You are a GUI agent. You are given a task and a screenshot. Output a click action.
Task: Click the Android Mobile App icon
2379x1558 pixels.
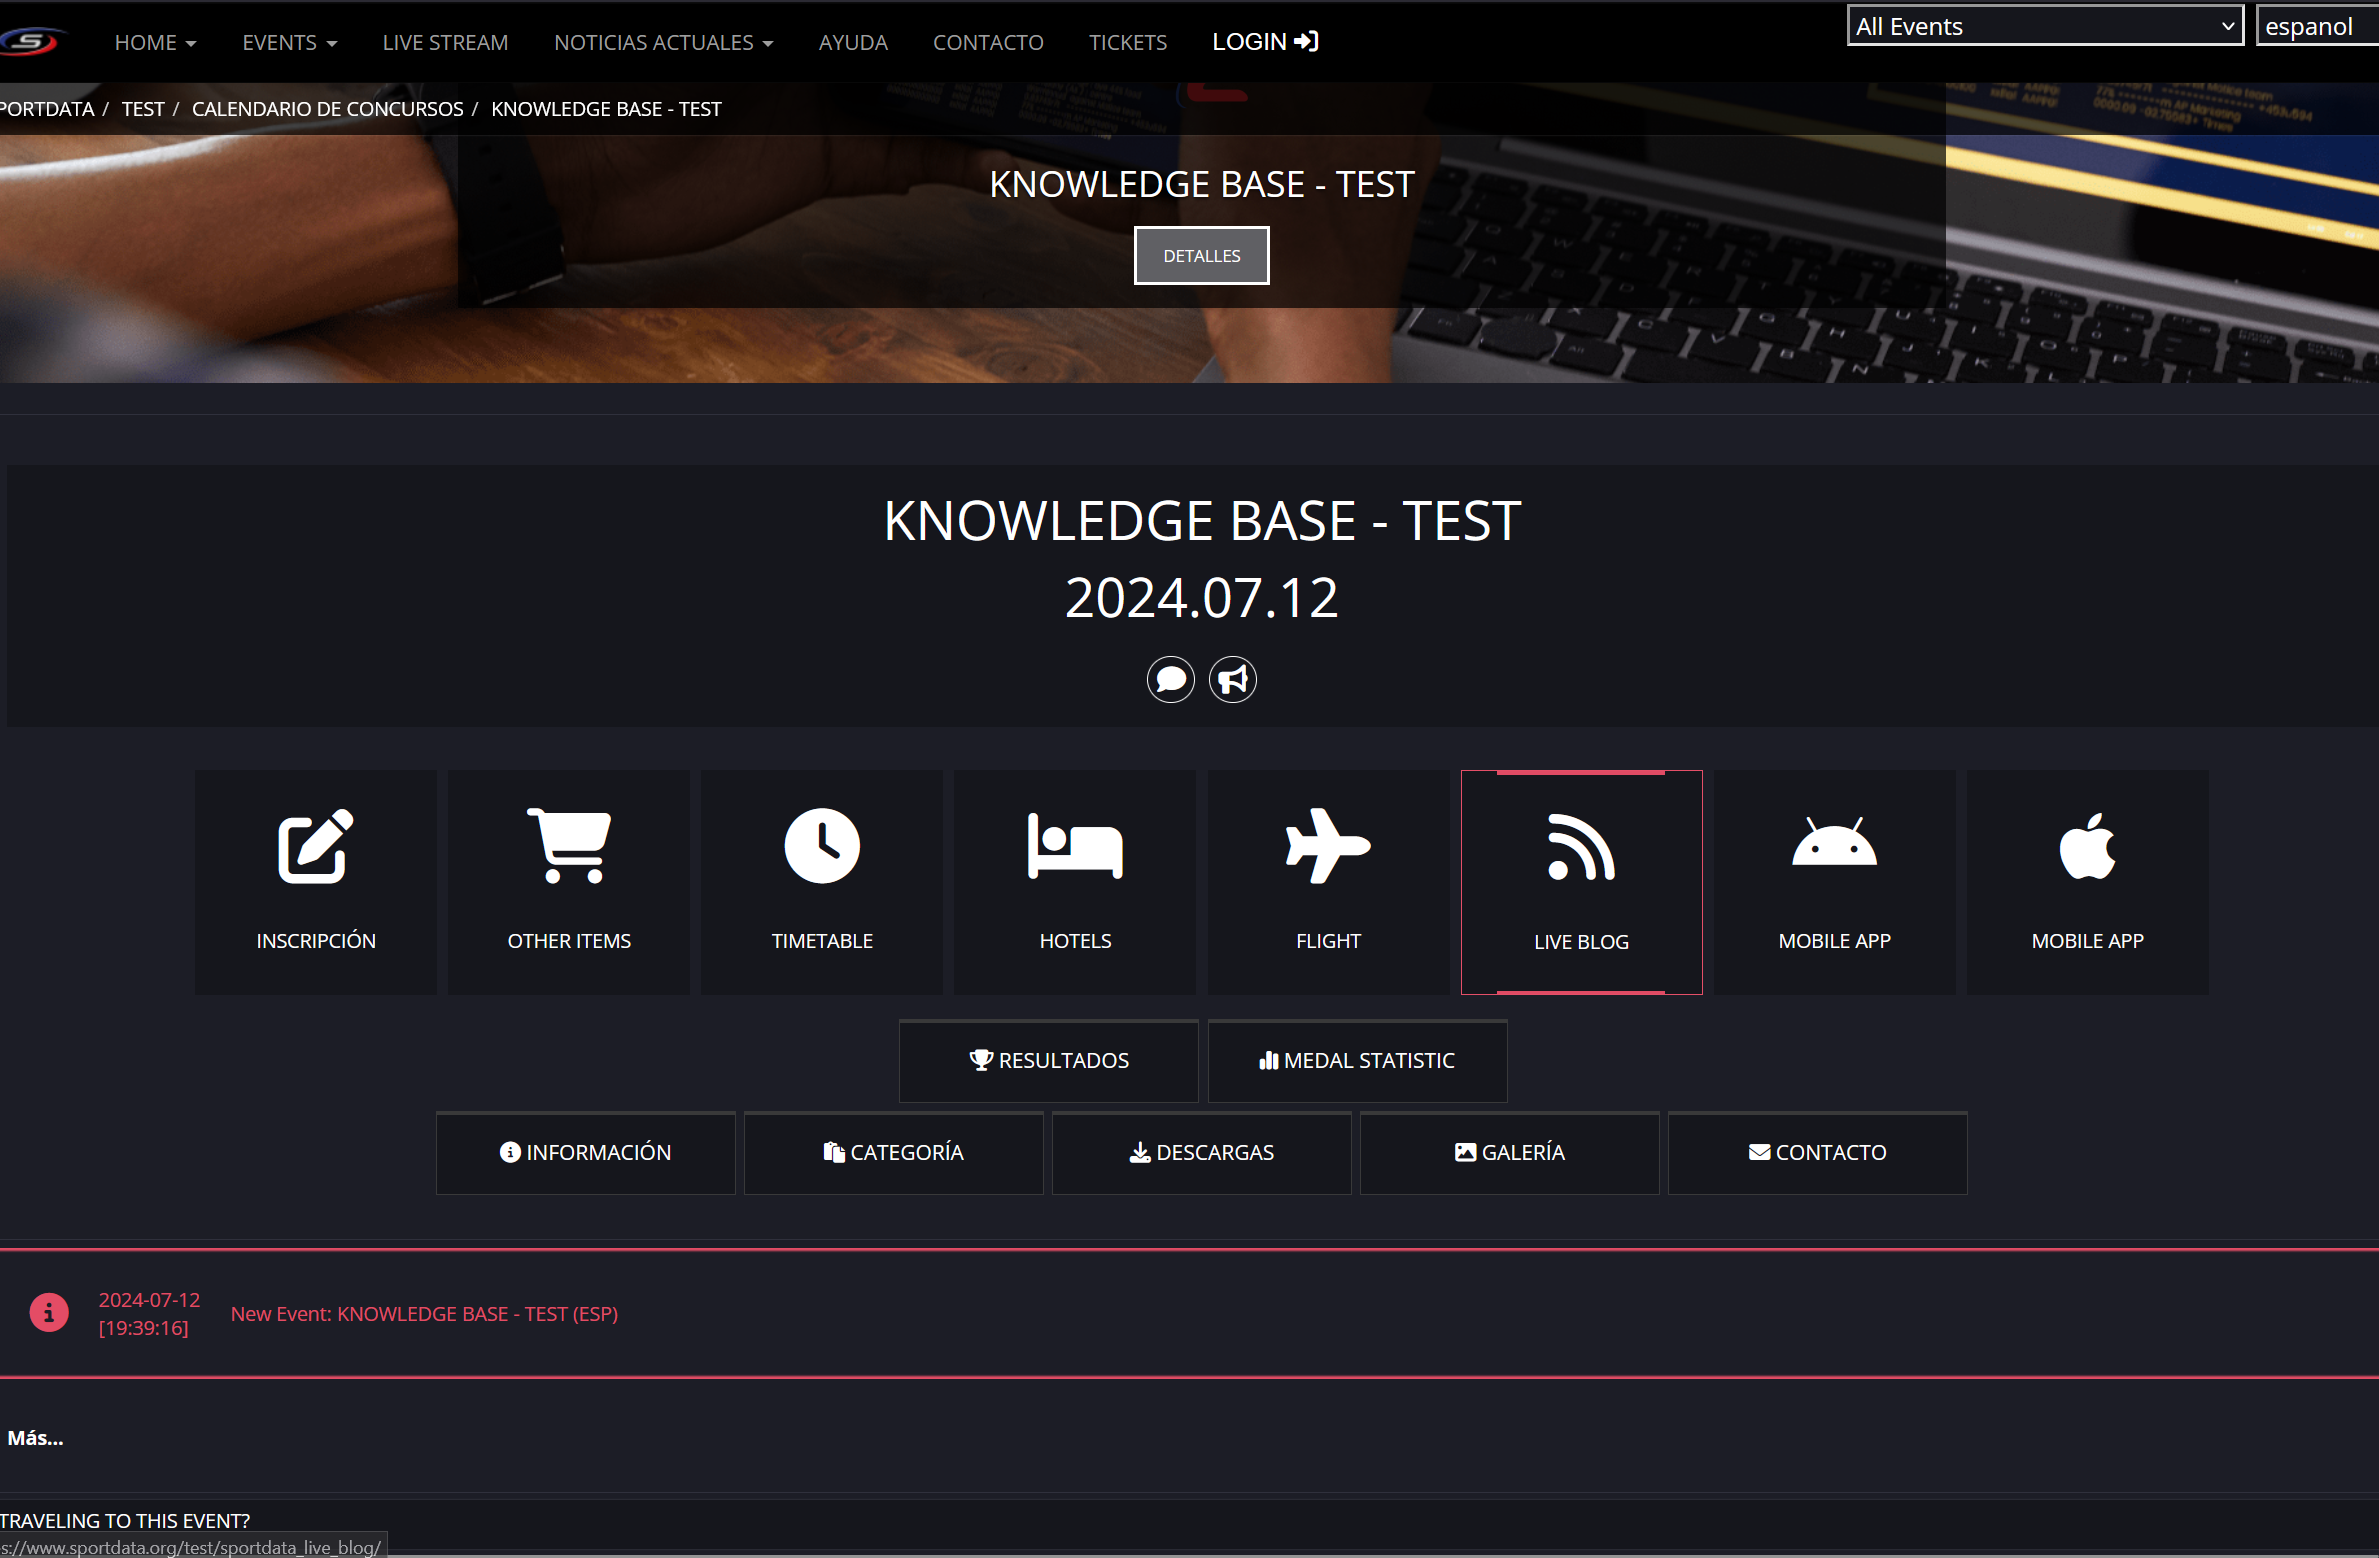pos(1834,847)
